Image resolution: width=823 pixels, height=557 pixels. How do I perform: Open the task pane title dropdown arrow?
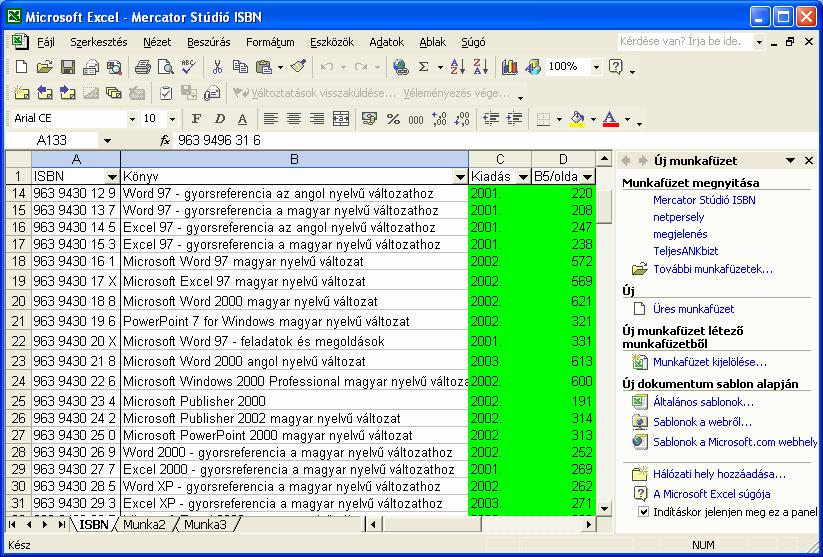coord(790,161)
